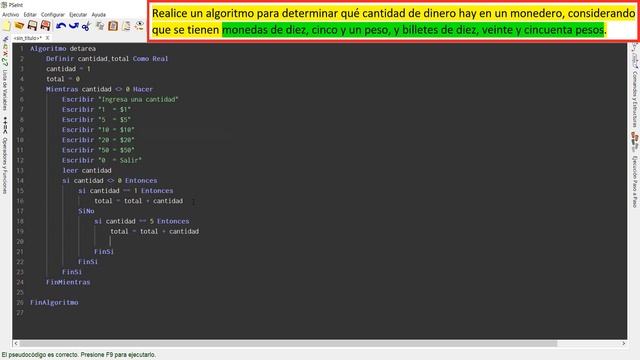Click the 'Definir cantidad,total Como Real' line
The image size is (640, 360).
pyautogui.click(x=107, y=59)
